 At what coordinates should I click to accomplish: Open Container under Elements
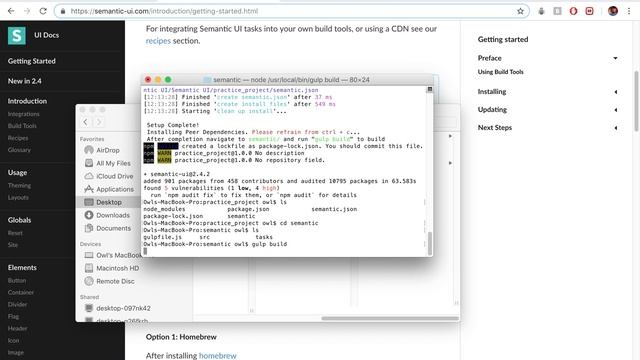coord(21,293)
